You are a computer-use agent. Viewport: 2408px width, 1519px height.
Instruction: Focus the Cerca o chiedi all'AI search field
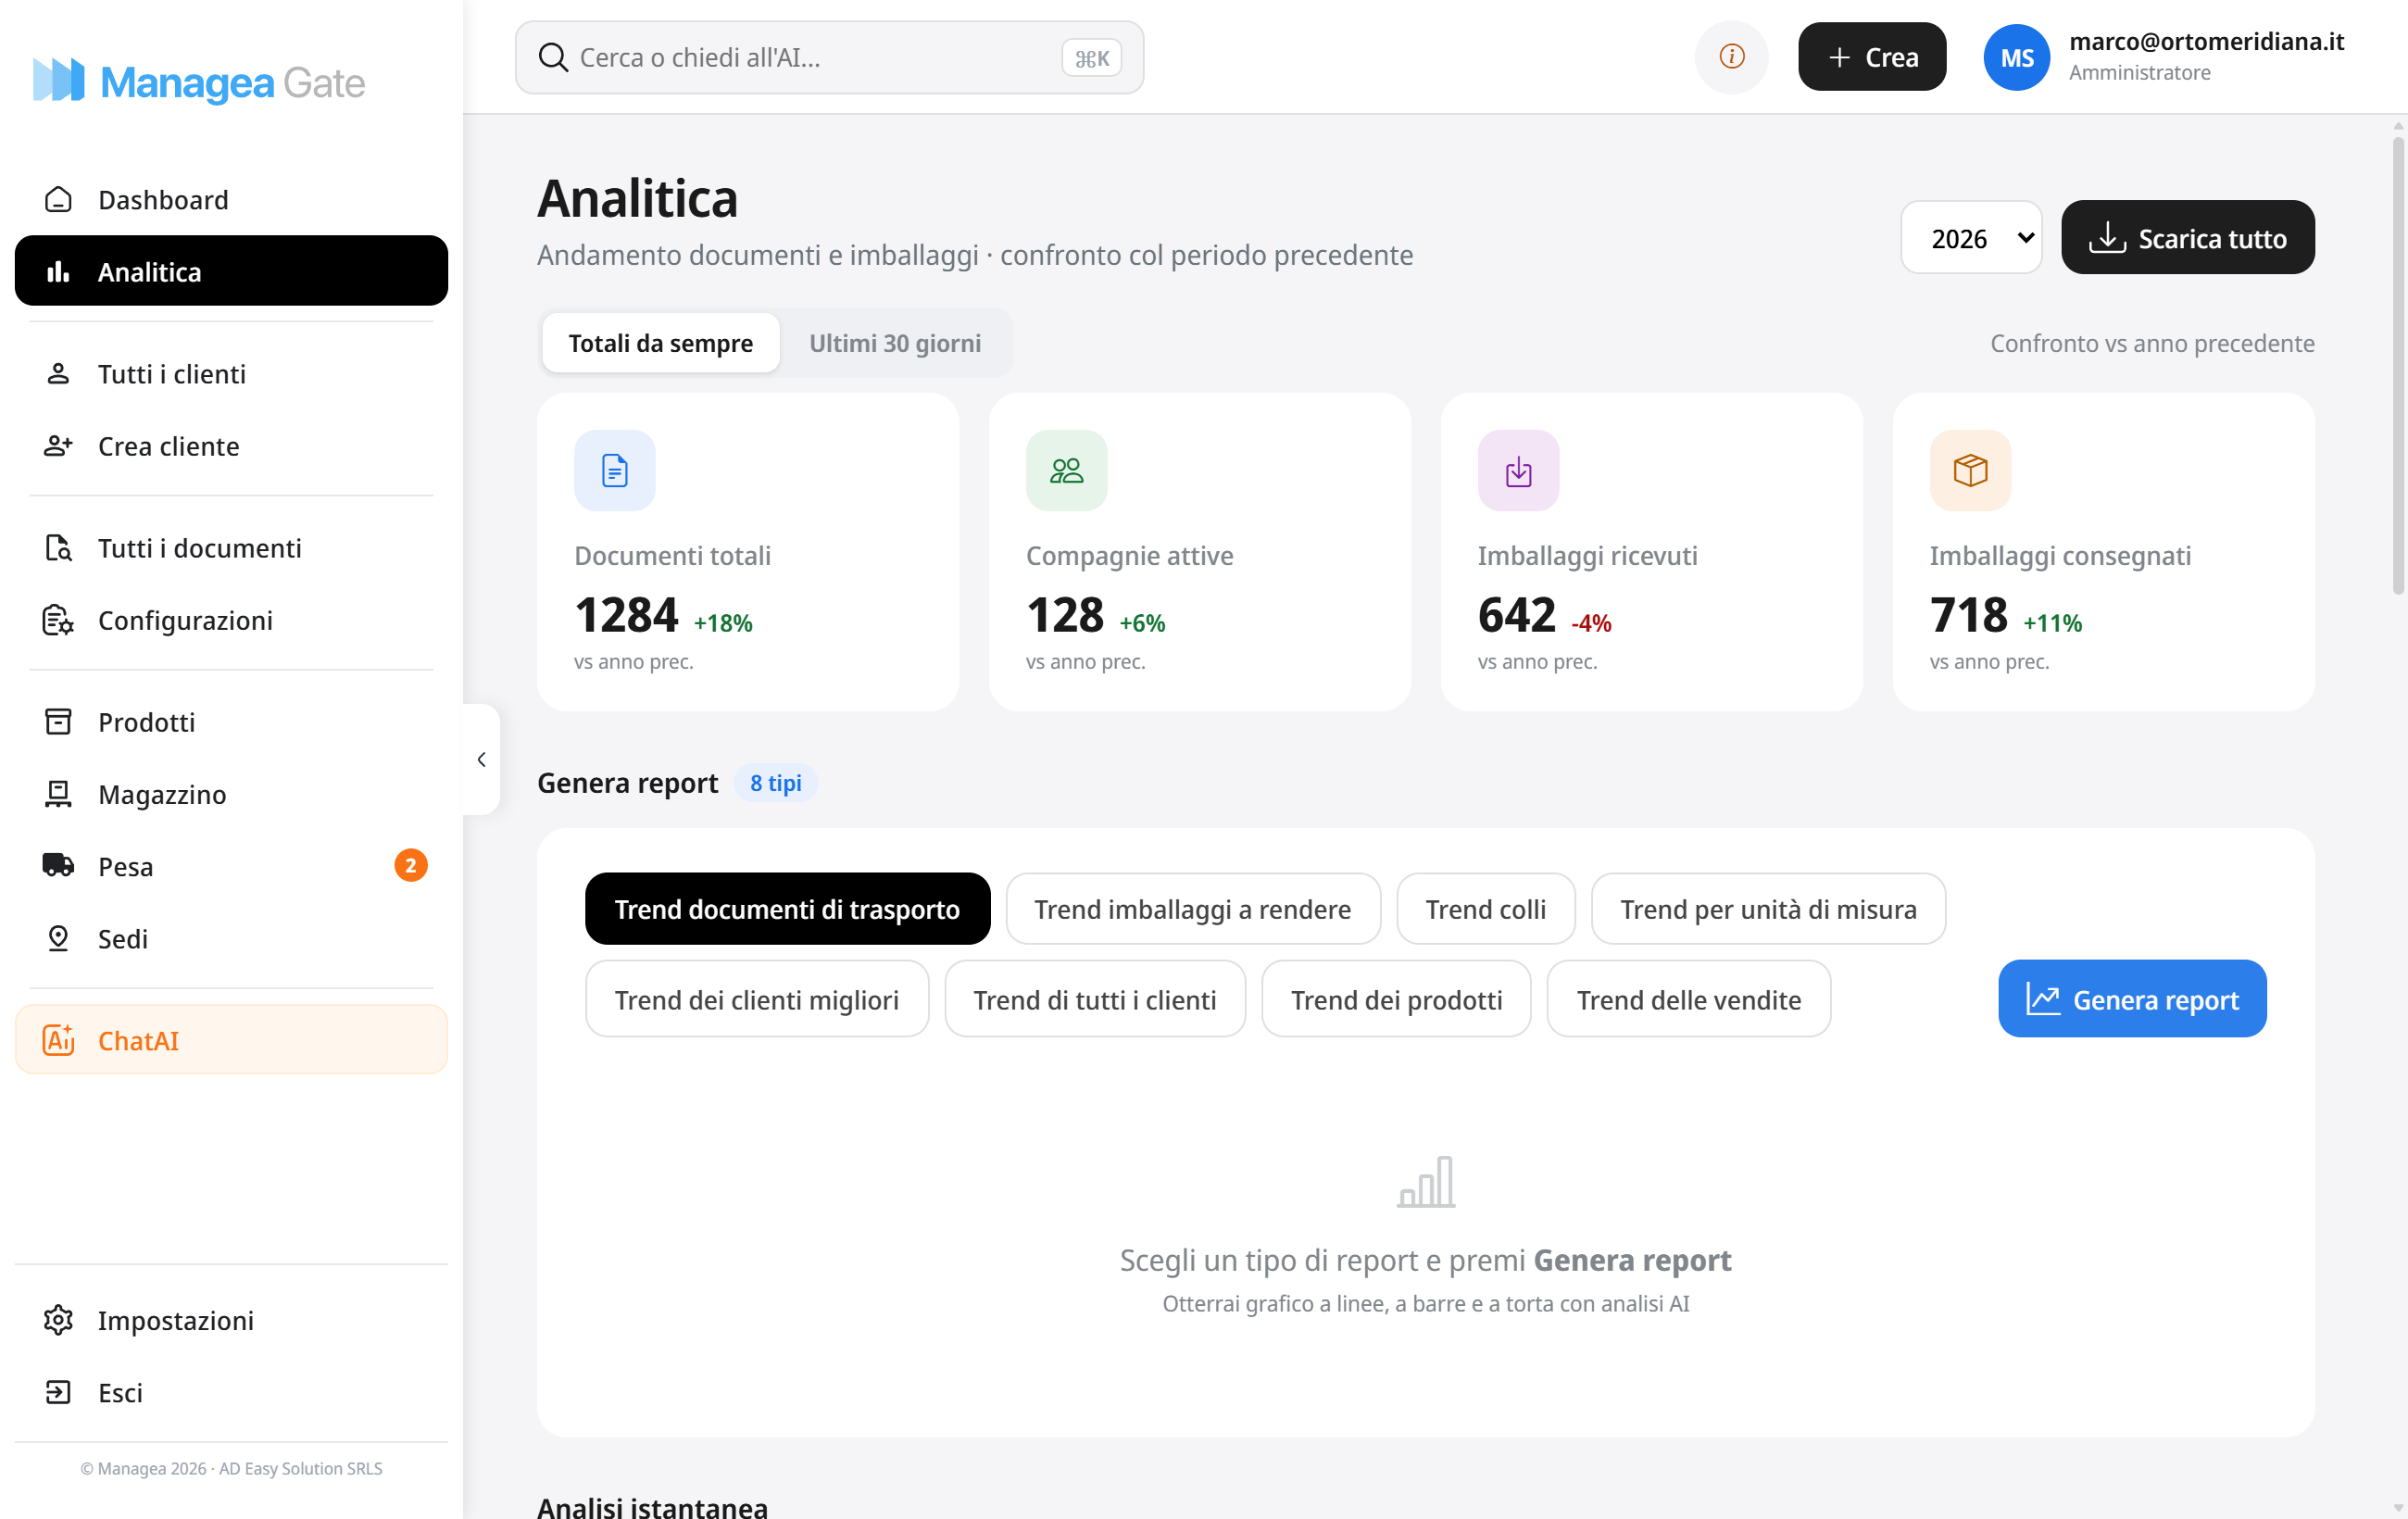[829, 57]
